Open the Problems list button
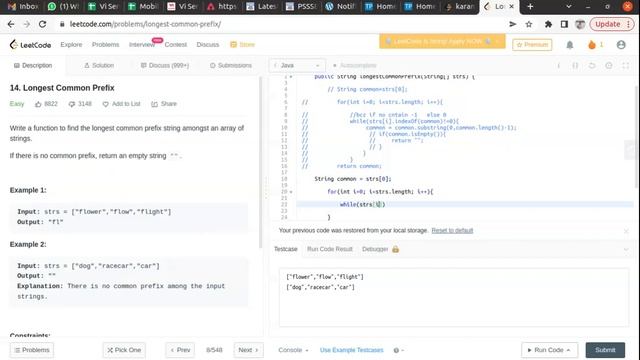 tap(32, 350)
